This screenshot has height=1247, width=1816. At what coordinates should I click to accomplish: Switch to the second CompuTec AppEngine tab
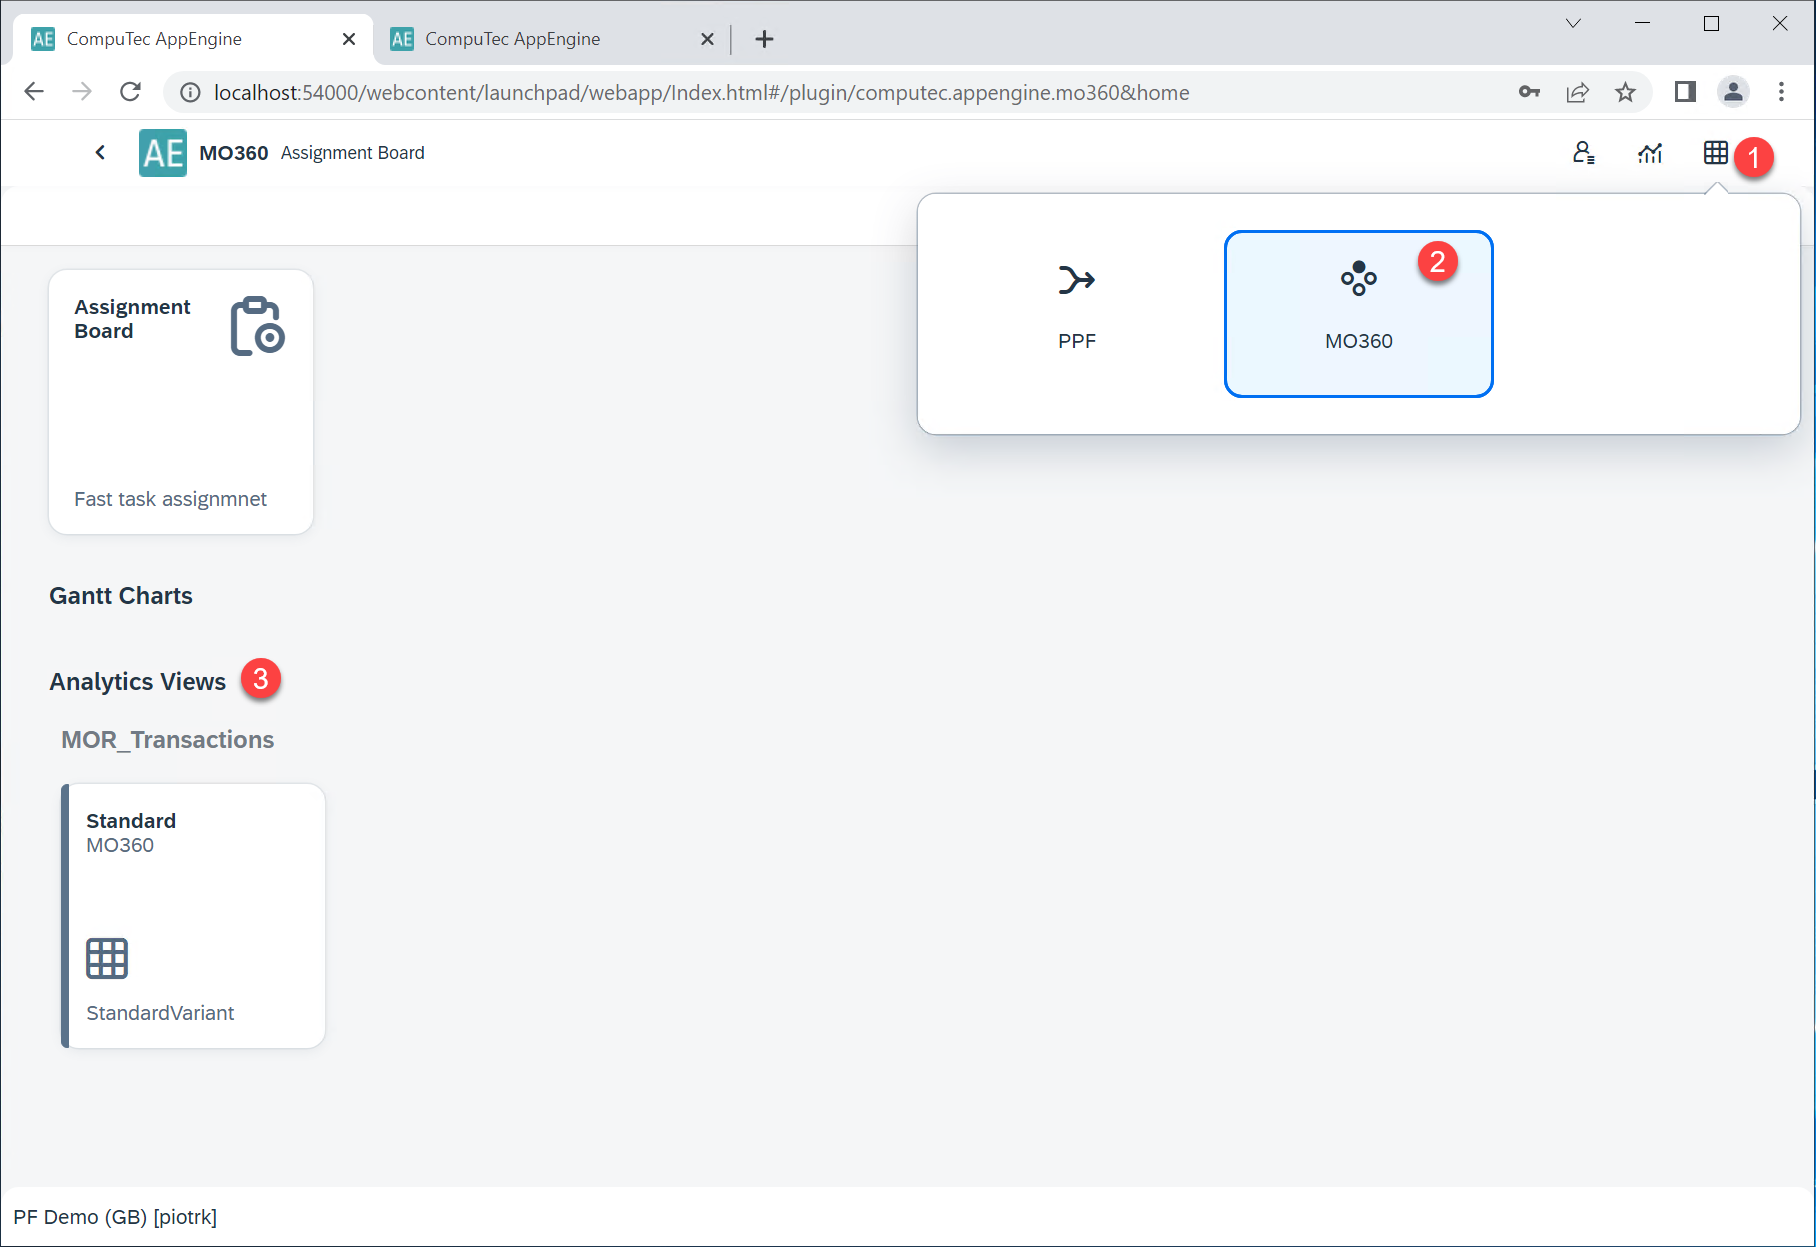click(x=540, y=39)
